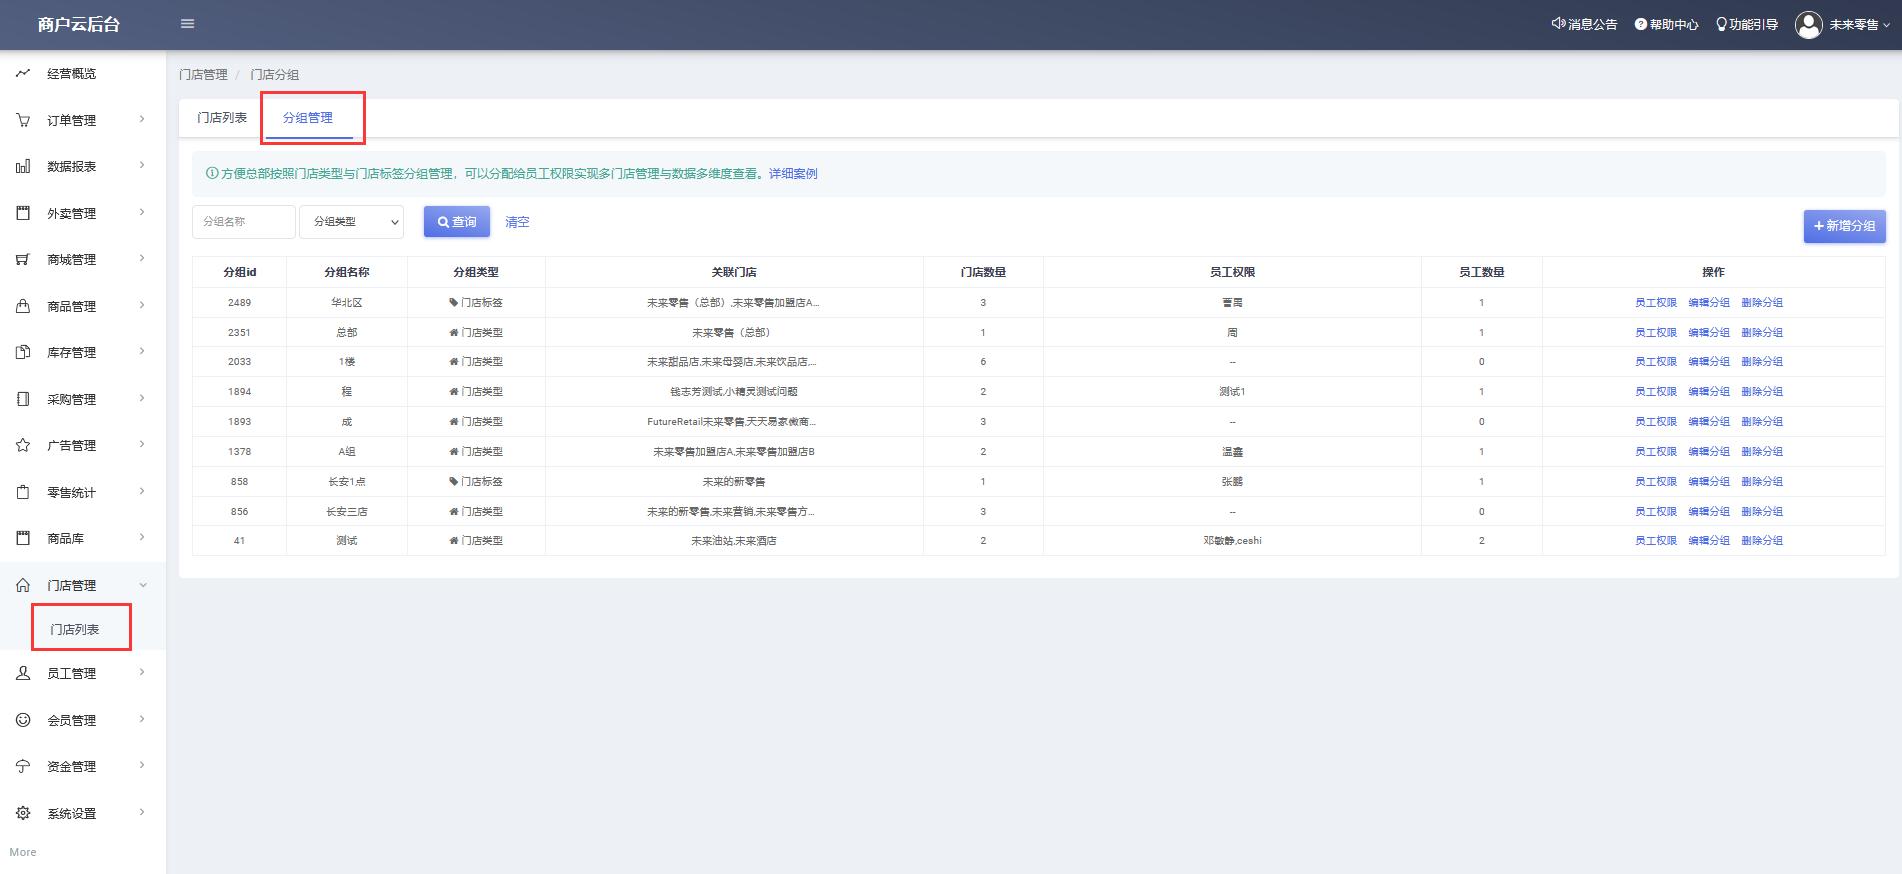1902x874 pixels.
Task: Click the 功能引导 lightbulb icon
Action: click(x=1721, y=24)
